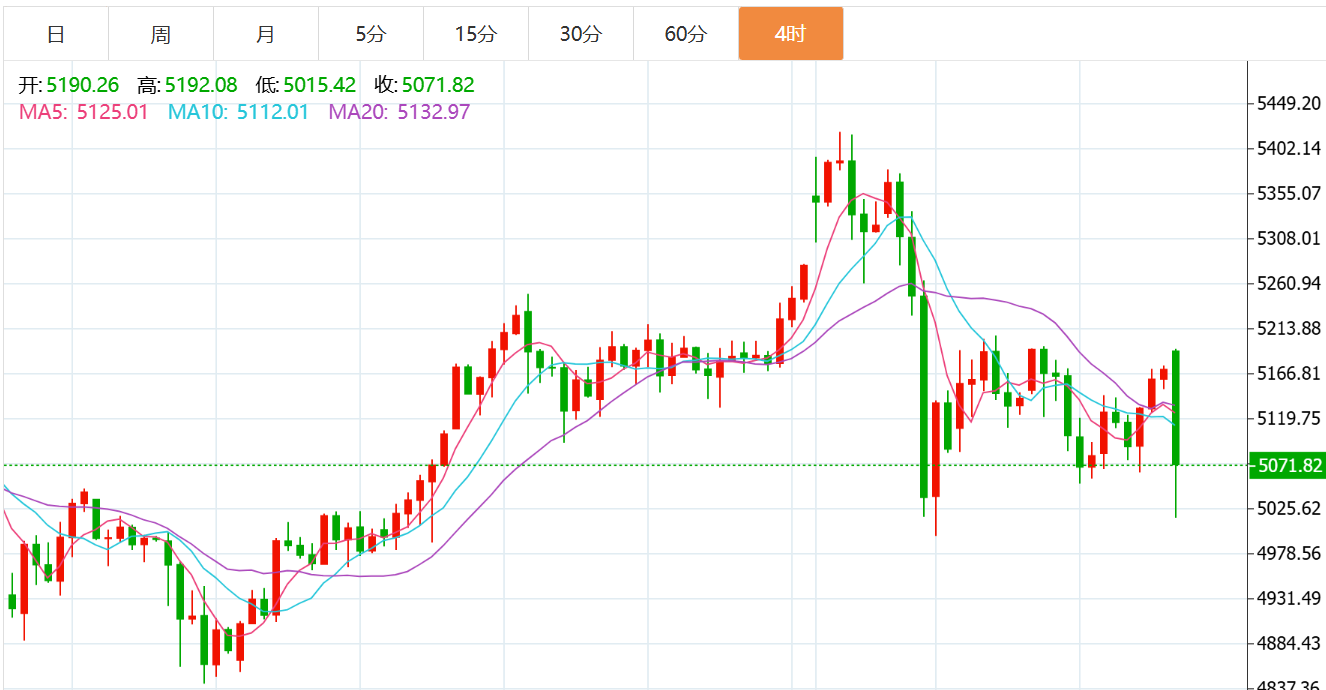The height and width of the screenshot is (690, 1326).
Task: Click the opening price 5190.26 value
Action: pos(83,86)
